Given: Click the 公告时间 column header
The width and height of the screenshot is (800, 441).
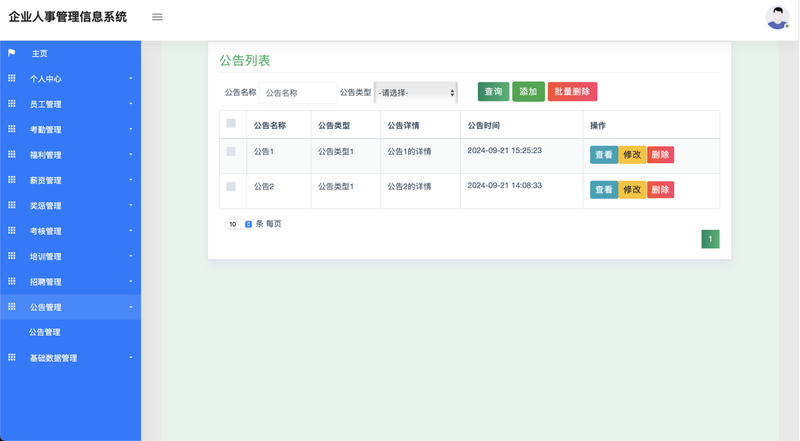Looking at the screenshot, I should [484, 125].
